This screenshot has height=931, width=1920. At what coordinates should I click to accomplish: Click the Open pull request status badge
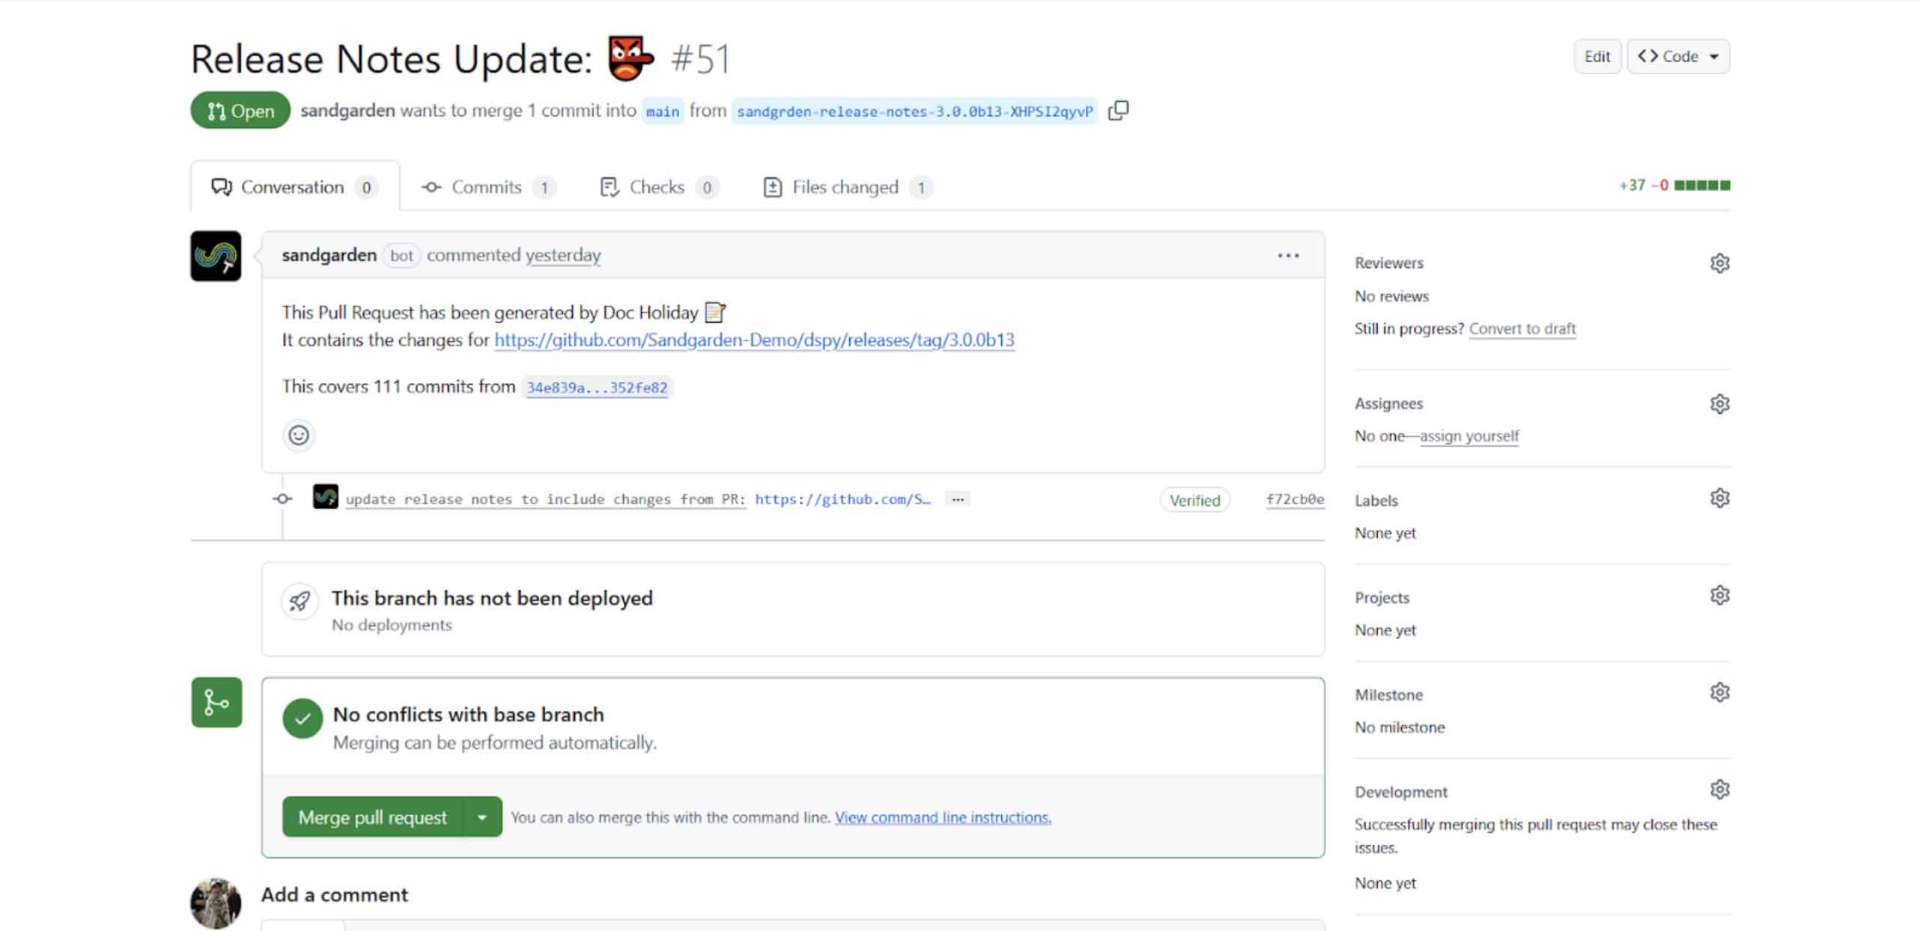(x=240, y=111)
